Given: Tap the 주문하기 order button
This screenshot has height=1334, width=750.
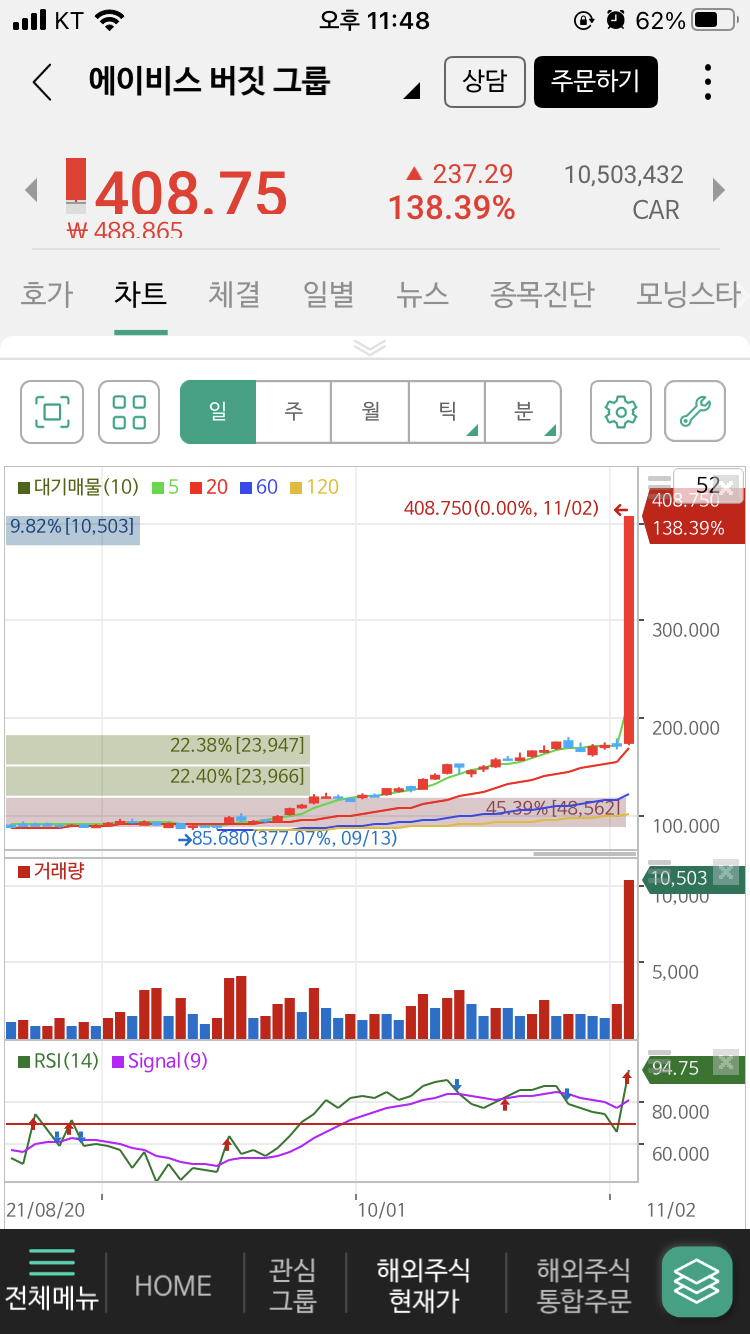Looking at the screenshot, I should pyautogui.click(x=596, y=82).
